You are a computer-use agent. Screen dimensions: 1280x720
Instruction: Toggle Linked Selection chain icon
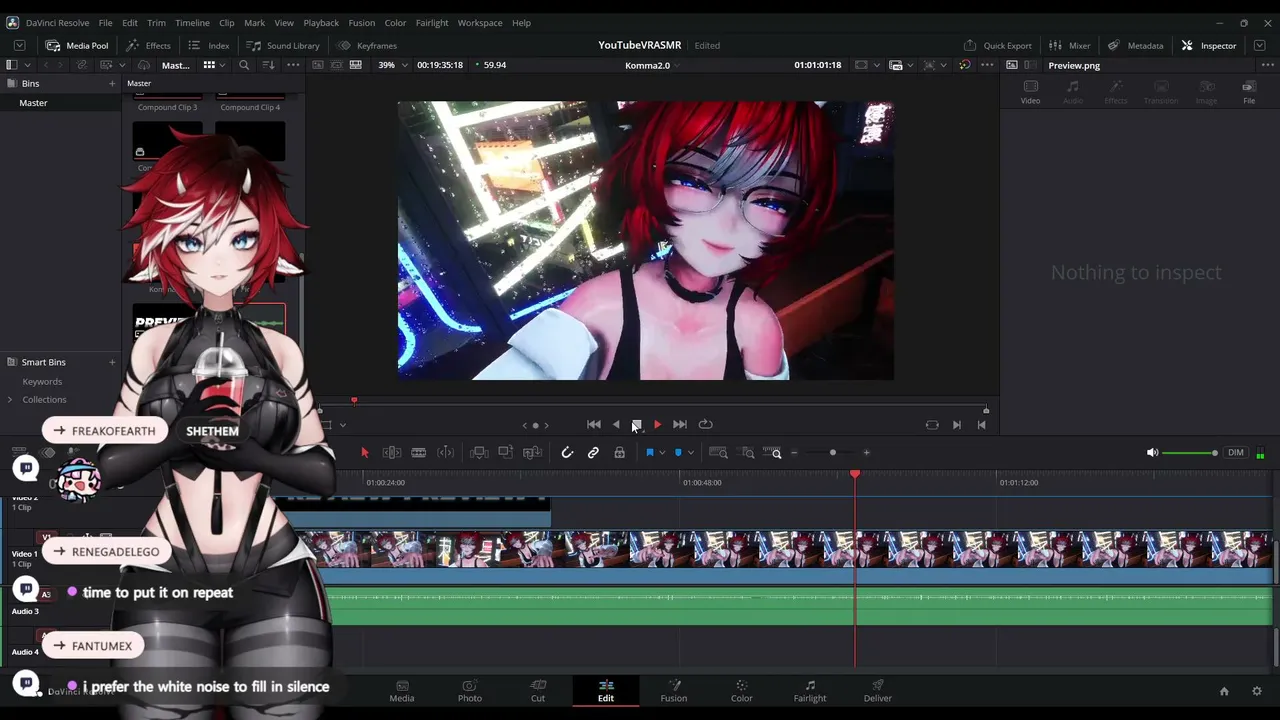pyautogui.click(x=593, y=453)
